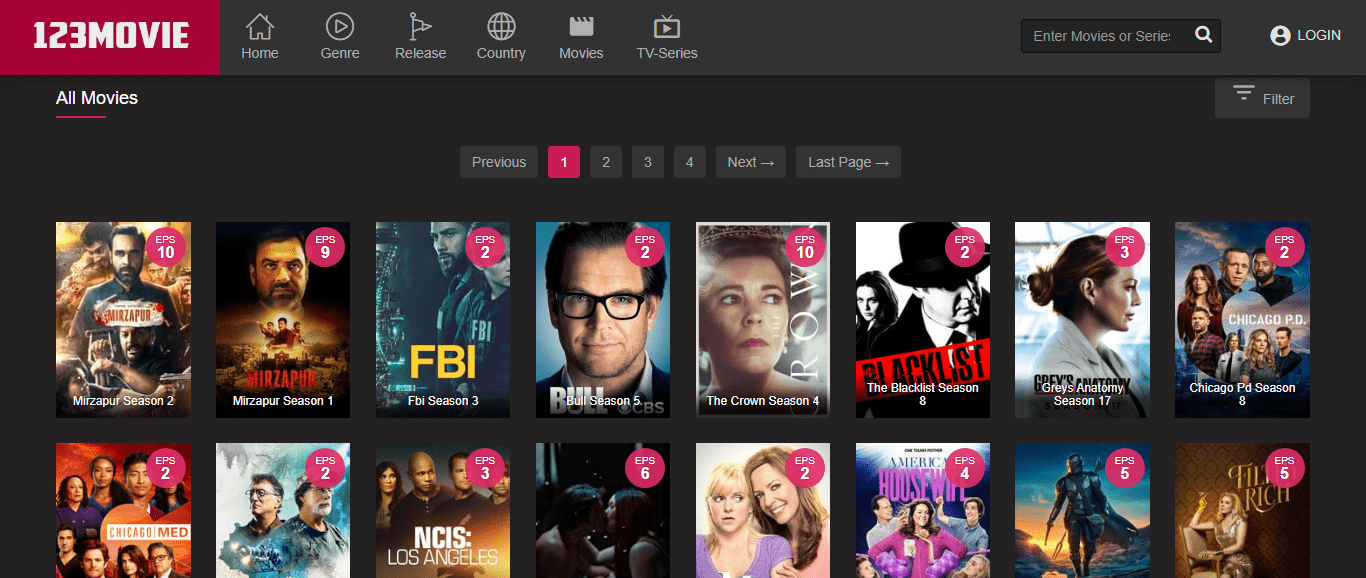Click the filter lines icon
Image resolution: width=1366 pixels, height=578 pixels.
(1244, 94)
